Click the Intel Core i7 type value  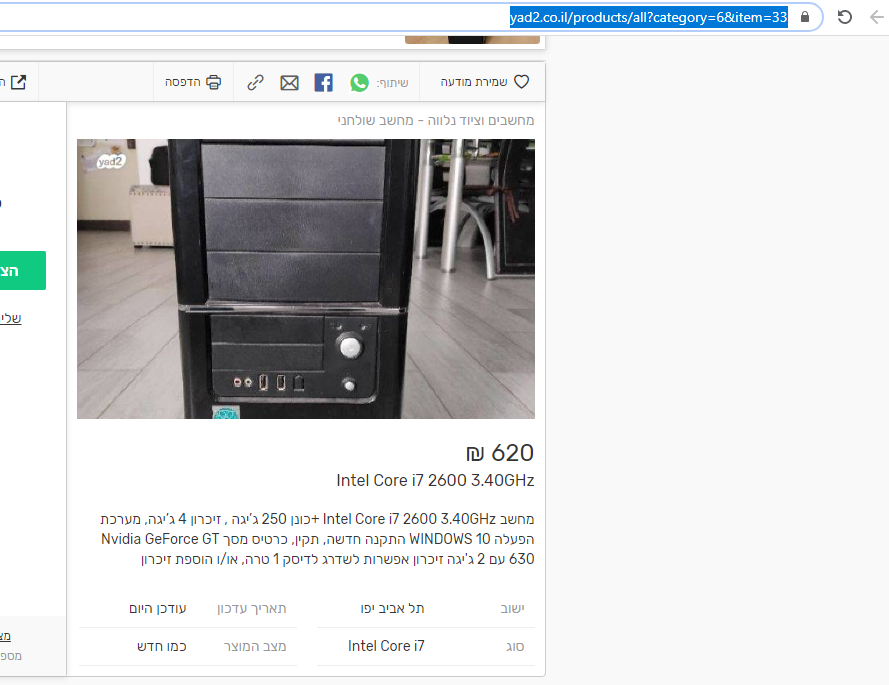coord(386,646)
